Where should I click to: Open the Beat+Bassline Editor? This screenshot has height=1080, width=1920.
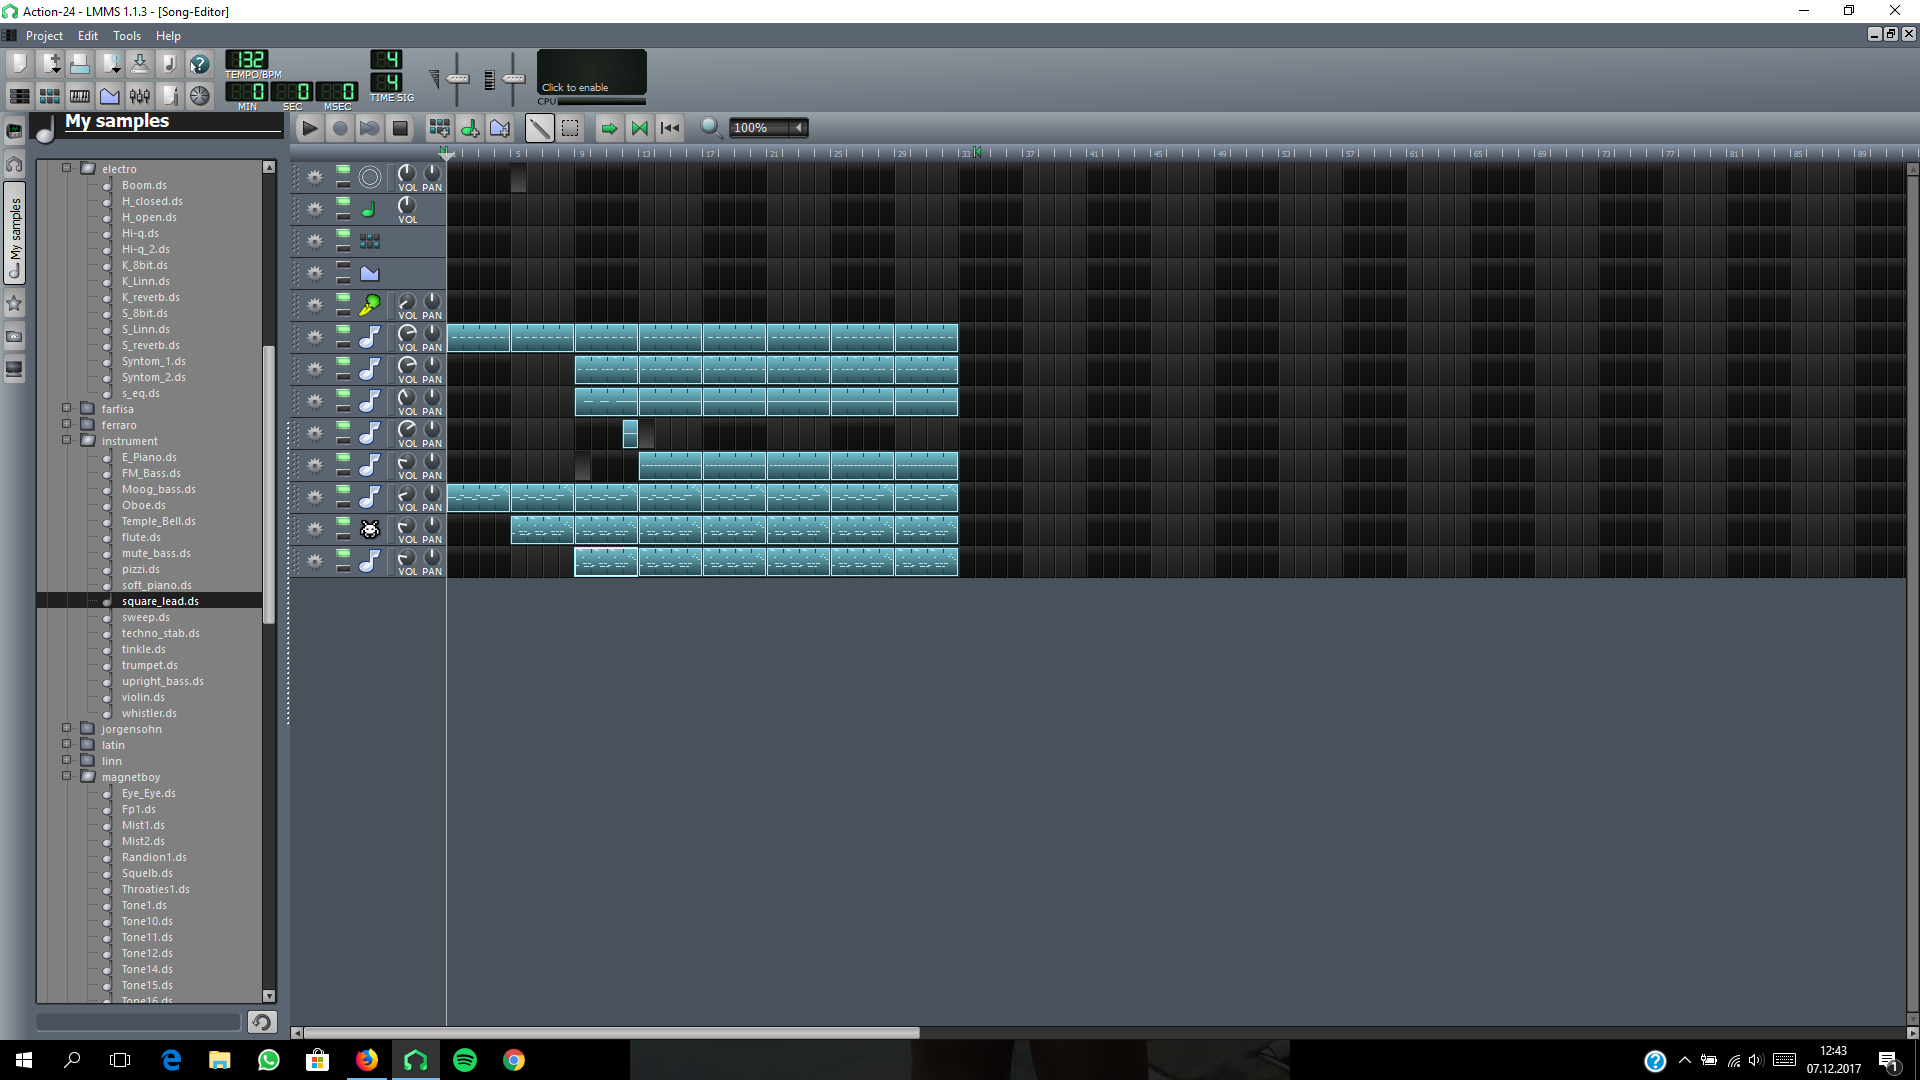coord(49,96)
